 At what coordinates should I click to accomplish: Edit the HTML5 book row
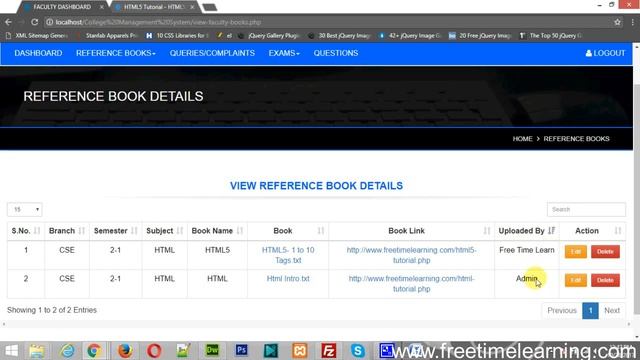click(x=576, y=251)
